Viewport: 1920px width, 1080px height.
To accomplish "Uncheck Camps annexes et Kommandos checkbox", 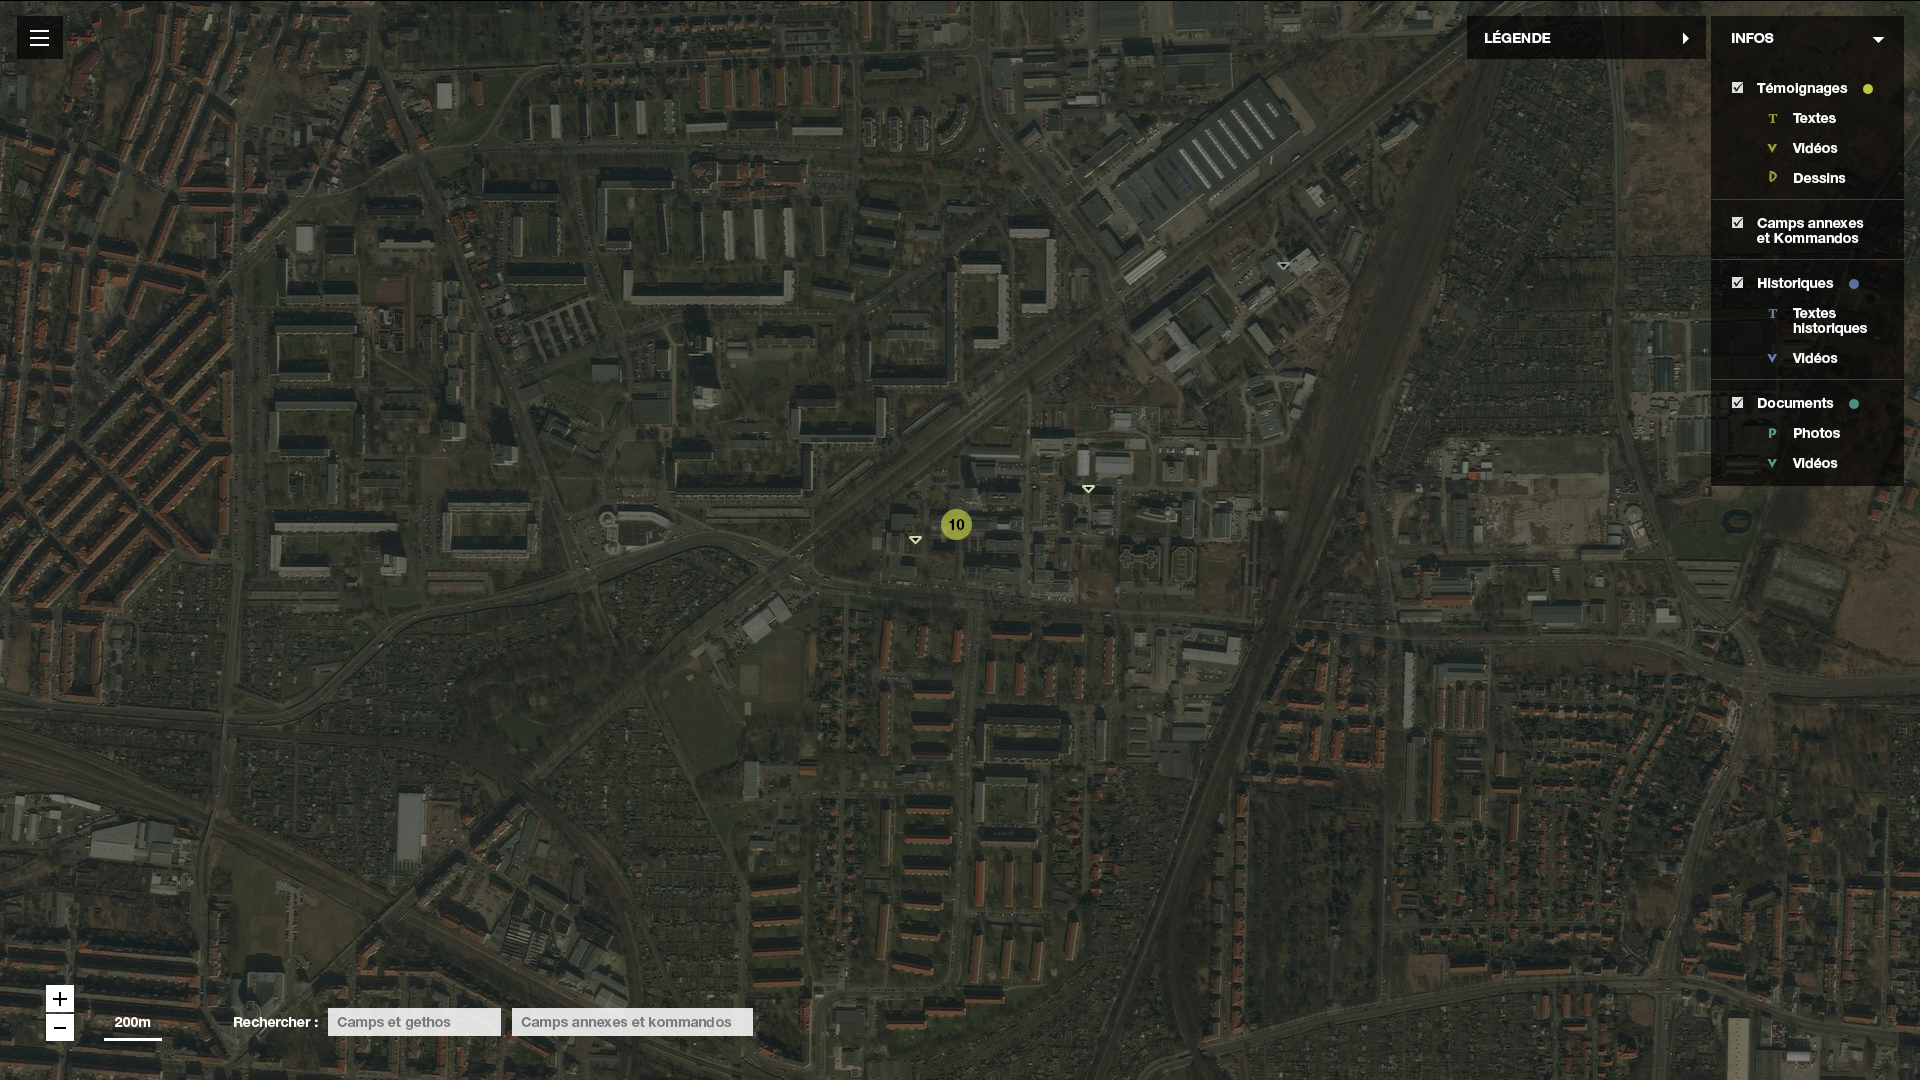I will pyautogui.click(x=1737, y=223).
